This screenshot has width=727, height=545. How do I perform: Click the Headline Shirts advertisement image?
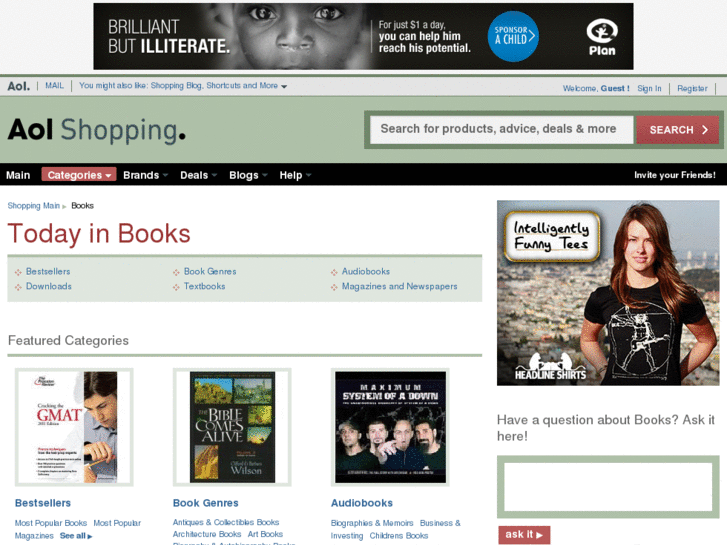pos(608,293)
